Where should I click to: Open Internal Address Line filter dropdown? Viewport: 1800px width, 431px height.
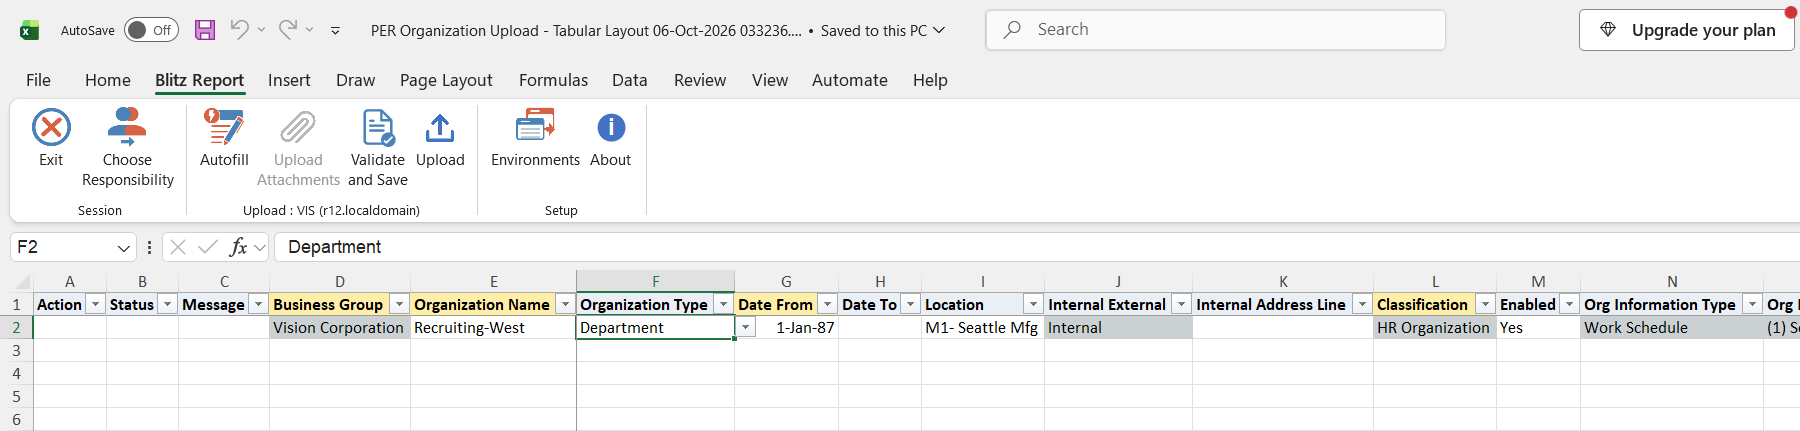(x=1362, y=304)
